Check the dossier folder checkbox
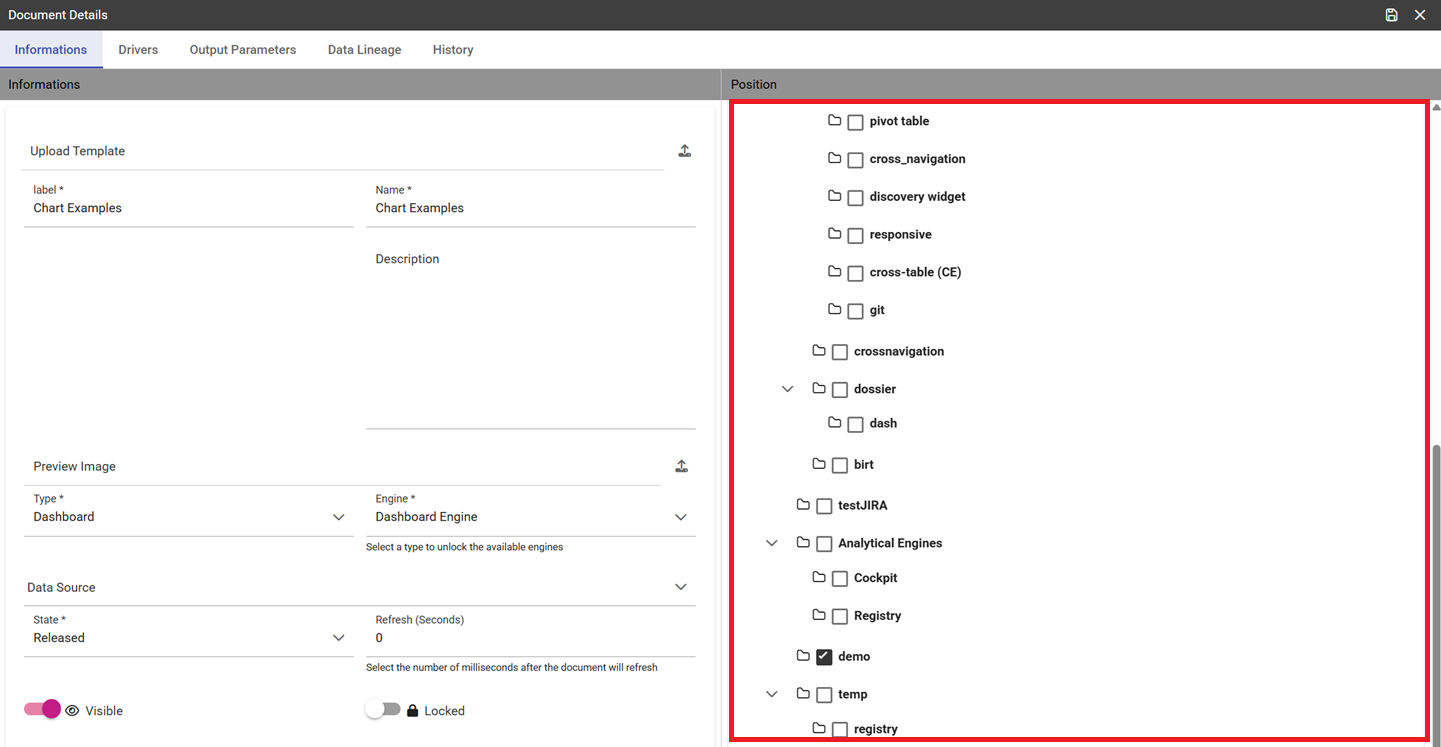 [840, 390]
